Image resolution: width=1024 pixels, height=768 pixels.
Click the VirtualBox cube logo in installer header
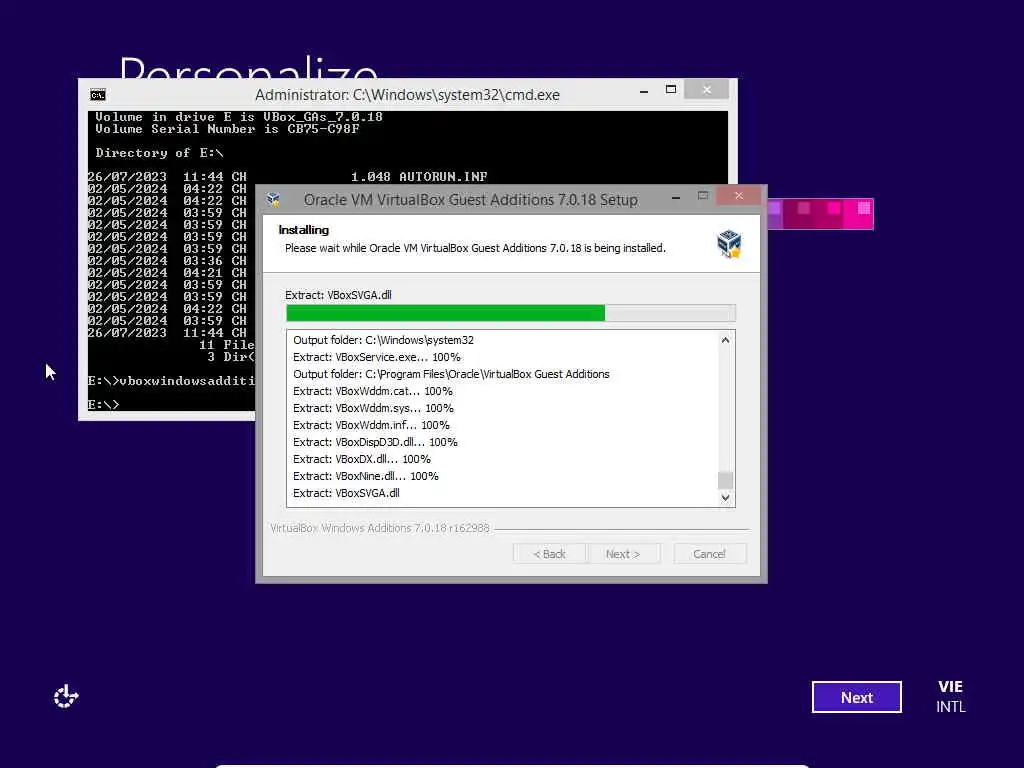729,244
